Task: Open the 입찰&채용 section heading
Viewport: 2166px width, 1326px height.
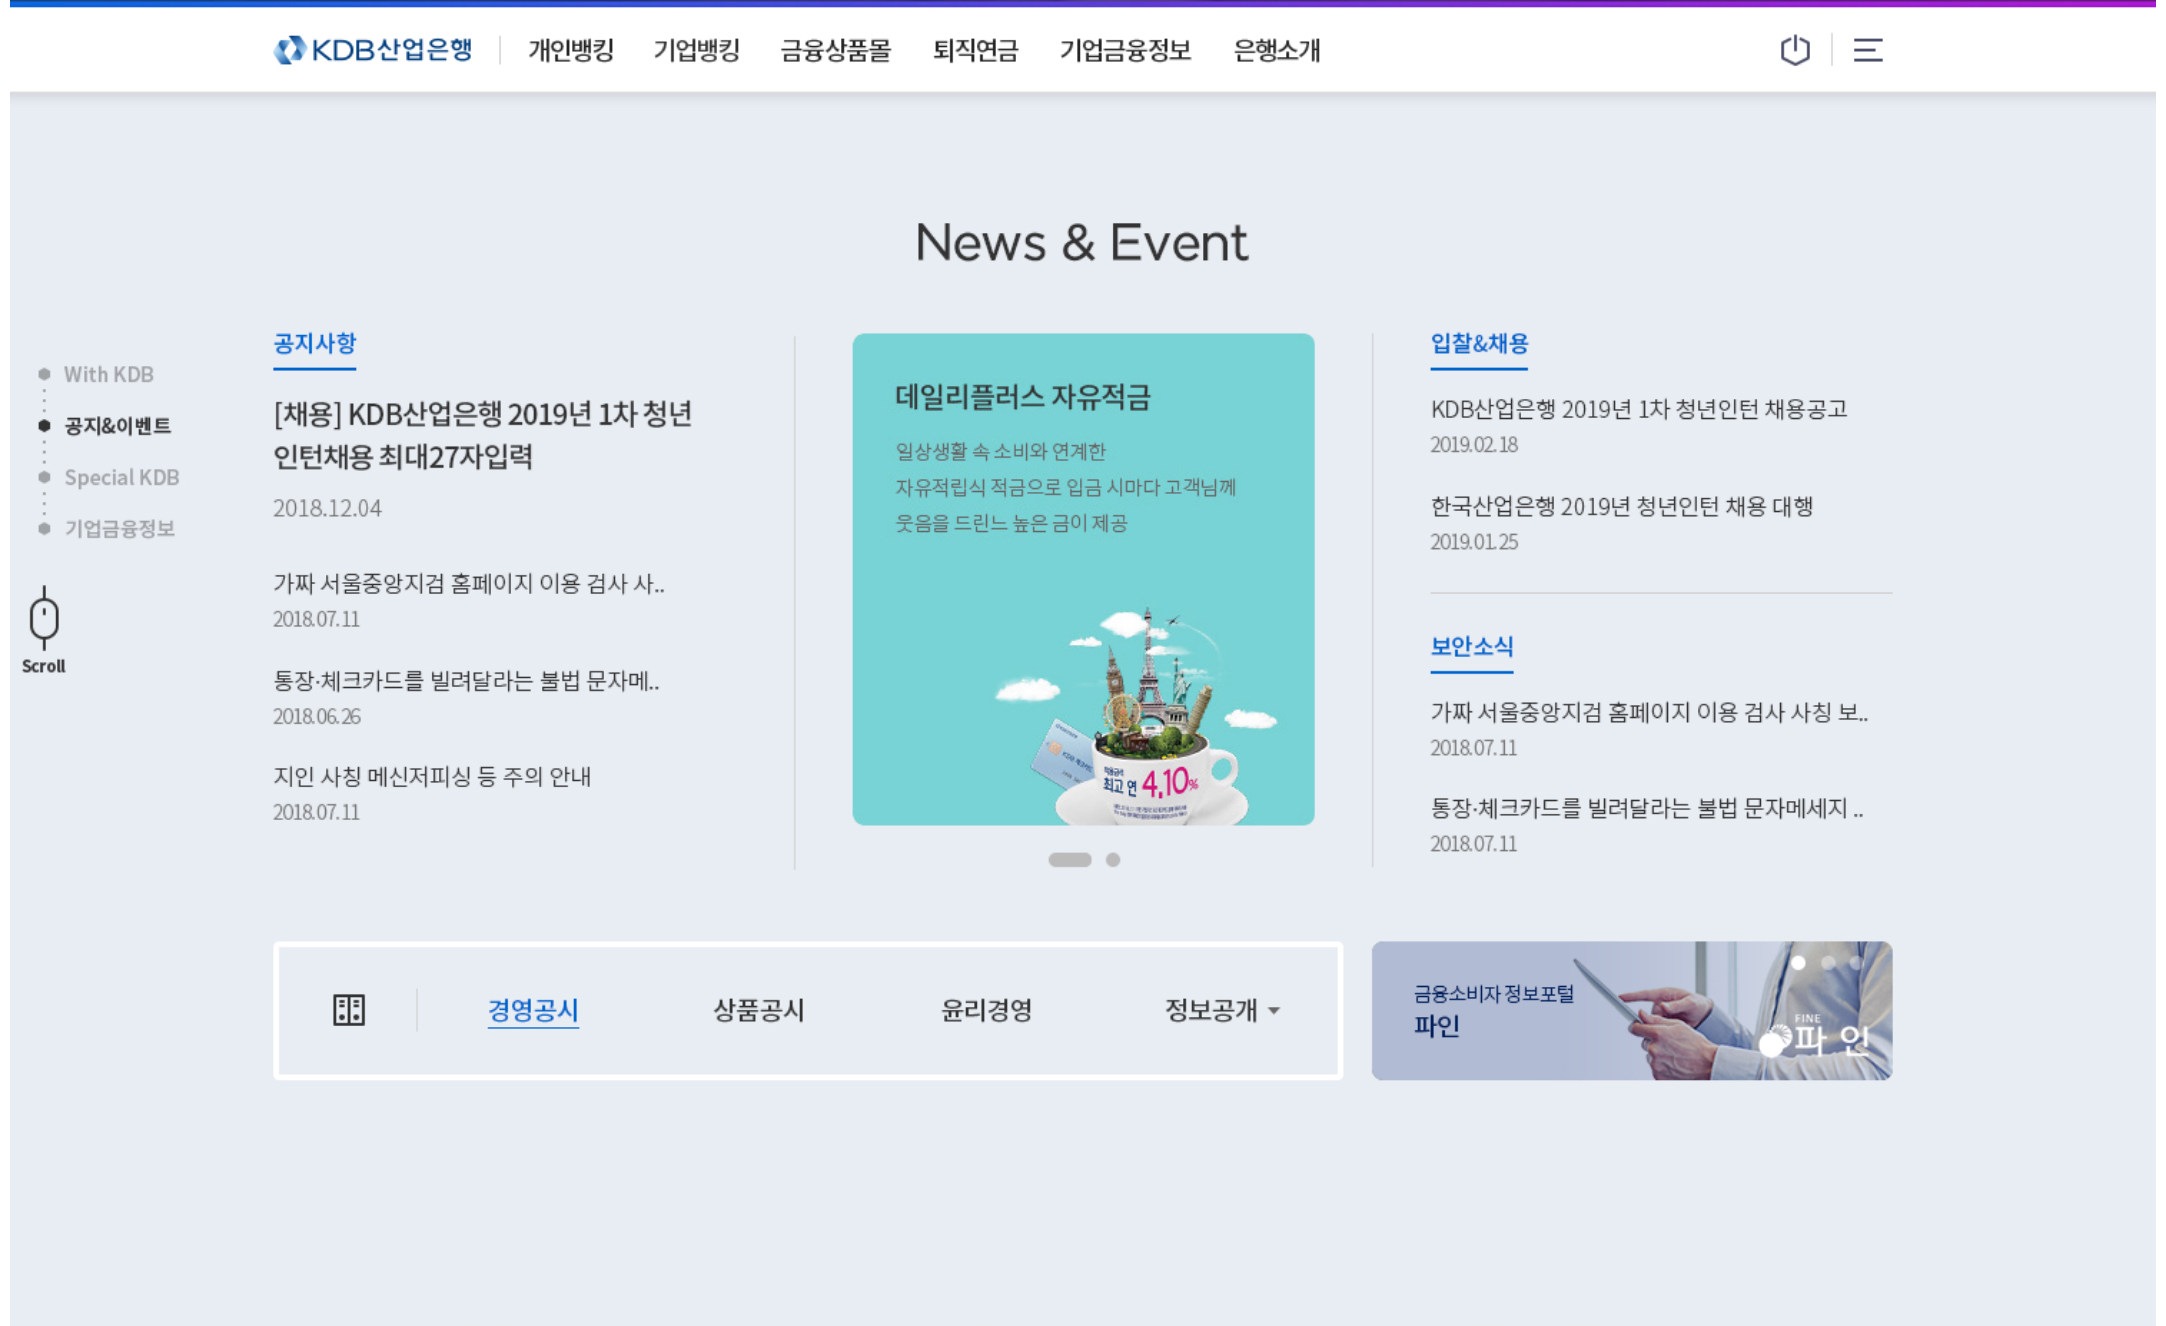Action: [x=1479, y=344]
